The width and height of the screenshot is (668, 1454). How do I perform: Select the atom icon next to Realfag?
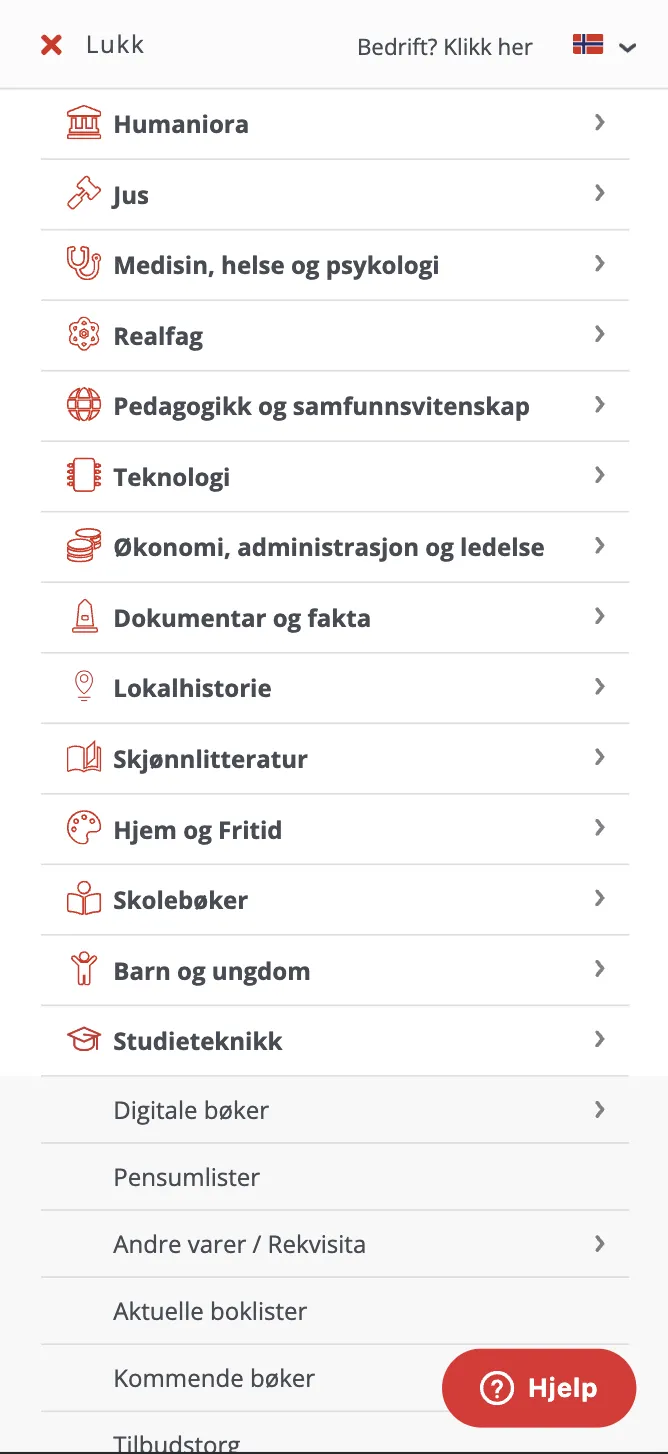84,334
